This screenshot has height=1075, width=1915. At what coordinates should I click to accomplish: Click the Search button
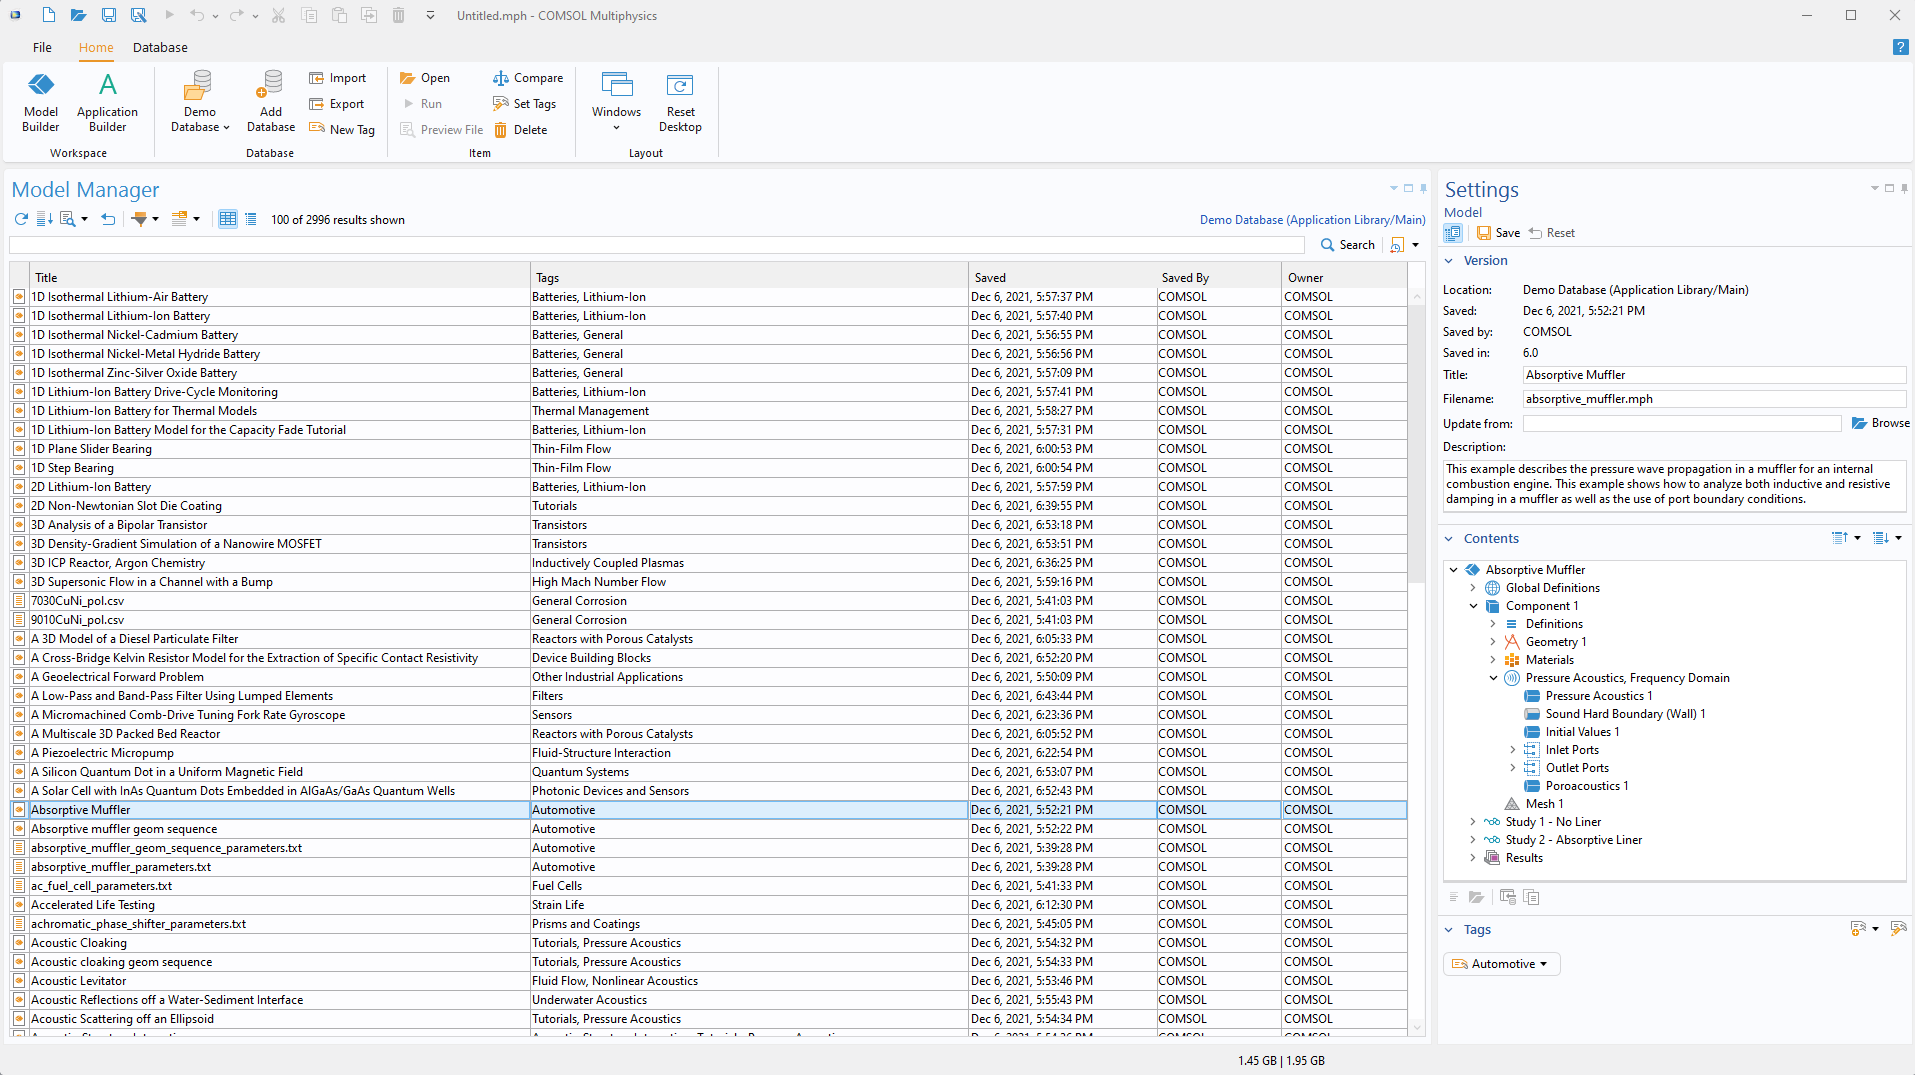[x=1347, y=245]
